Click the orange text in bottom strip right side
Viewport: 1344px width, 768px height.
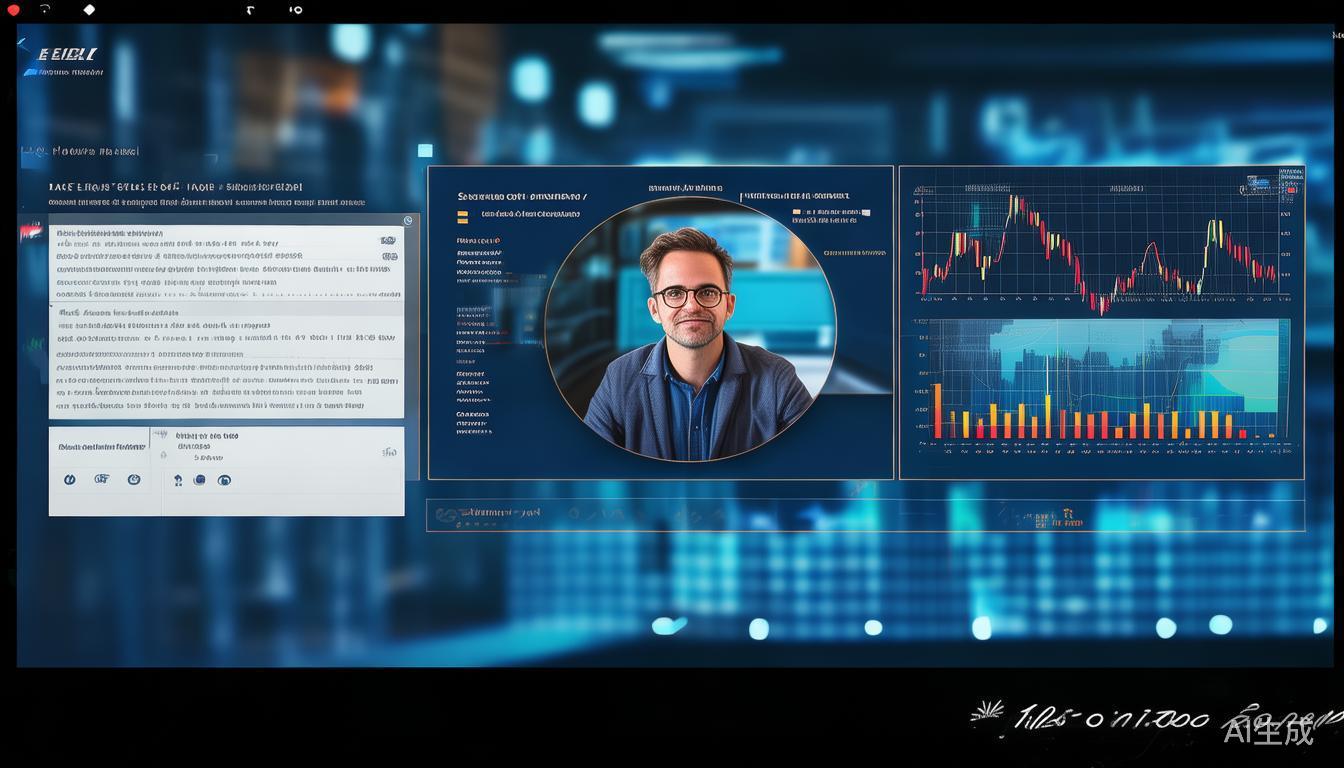pyautogui.click(x=1058, y=519)
